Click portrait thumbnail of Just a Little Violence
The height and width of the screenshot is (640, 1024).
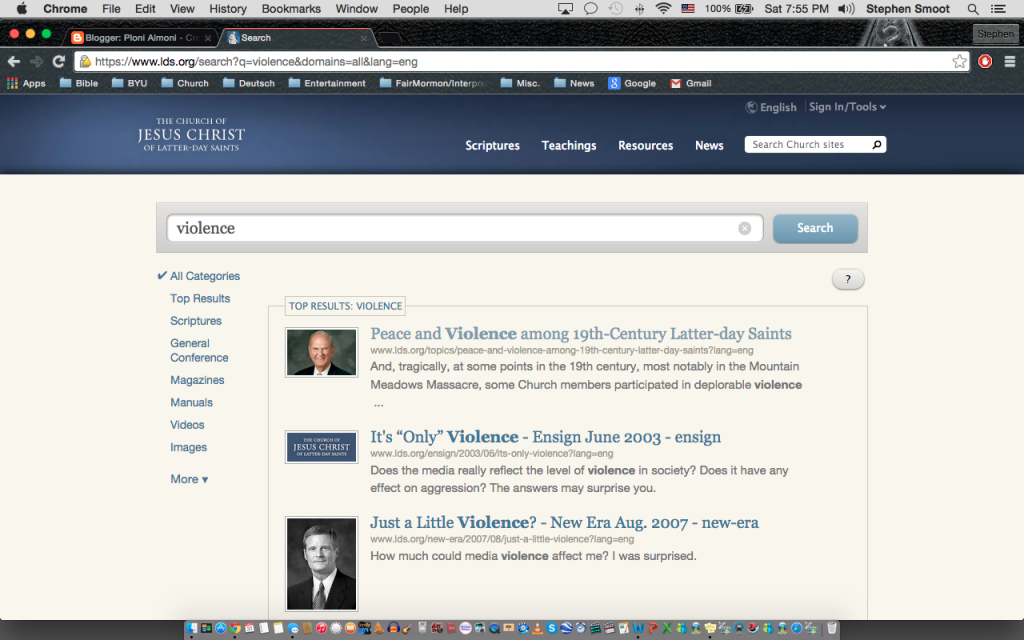click(321, 564)
